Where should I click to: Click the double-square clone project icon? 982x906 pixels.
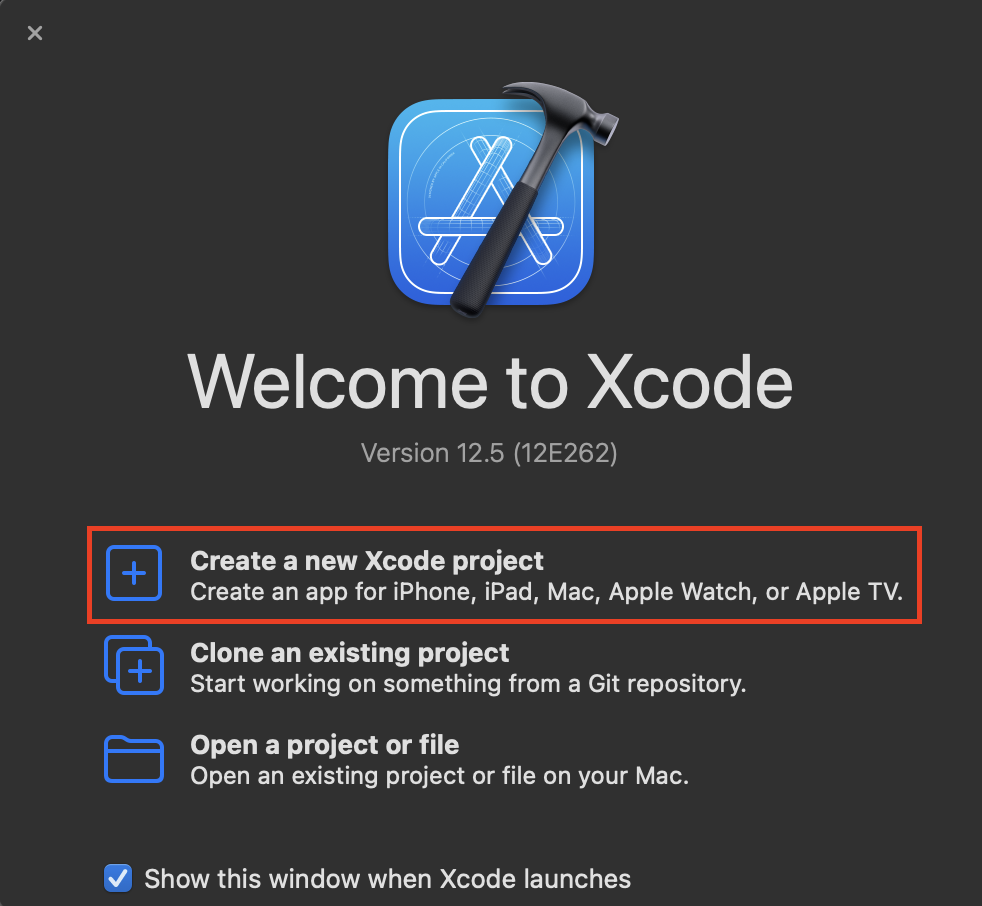[134, 665]
